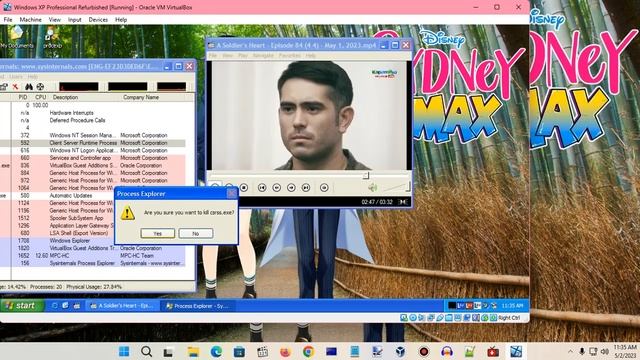This screenshot has height=360, width=640.
Task: Stop video playback in media player
Action: tap(244, 187)
